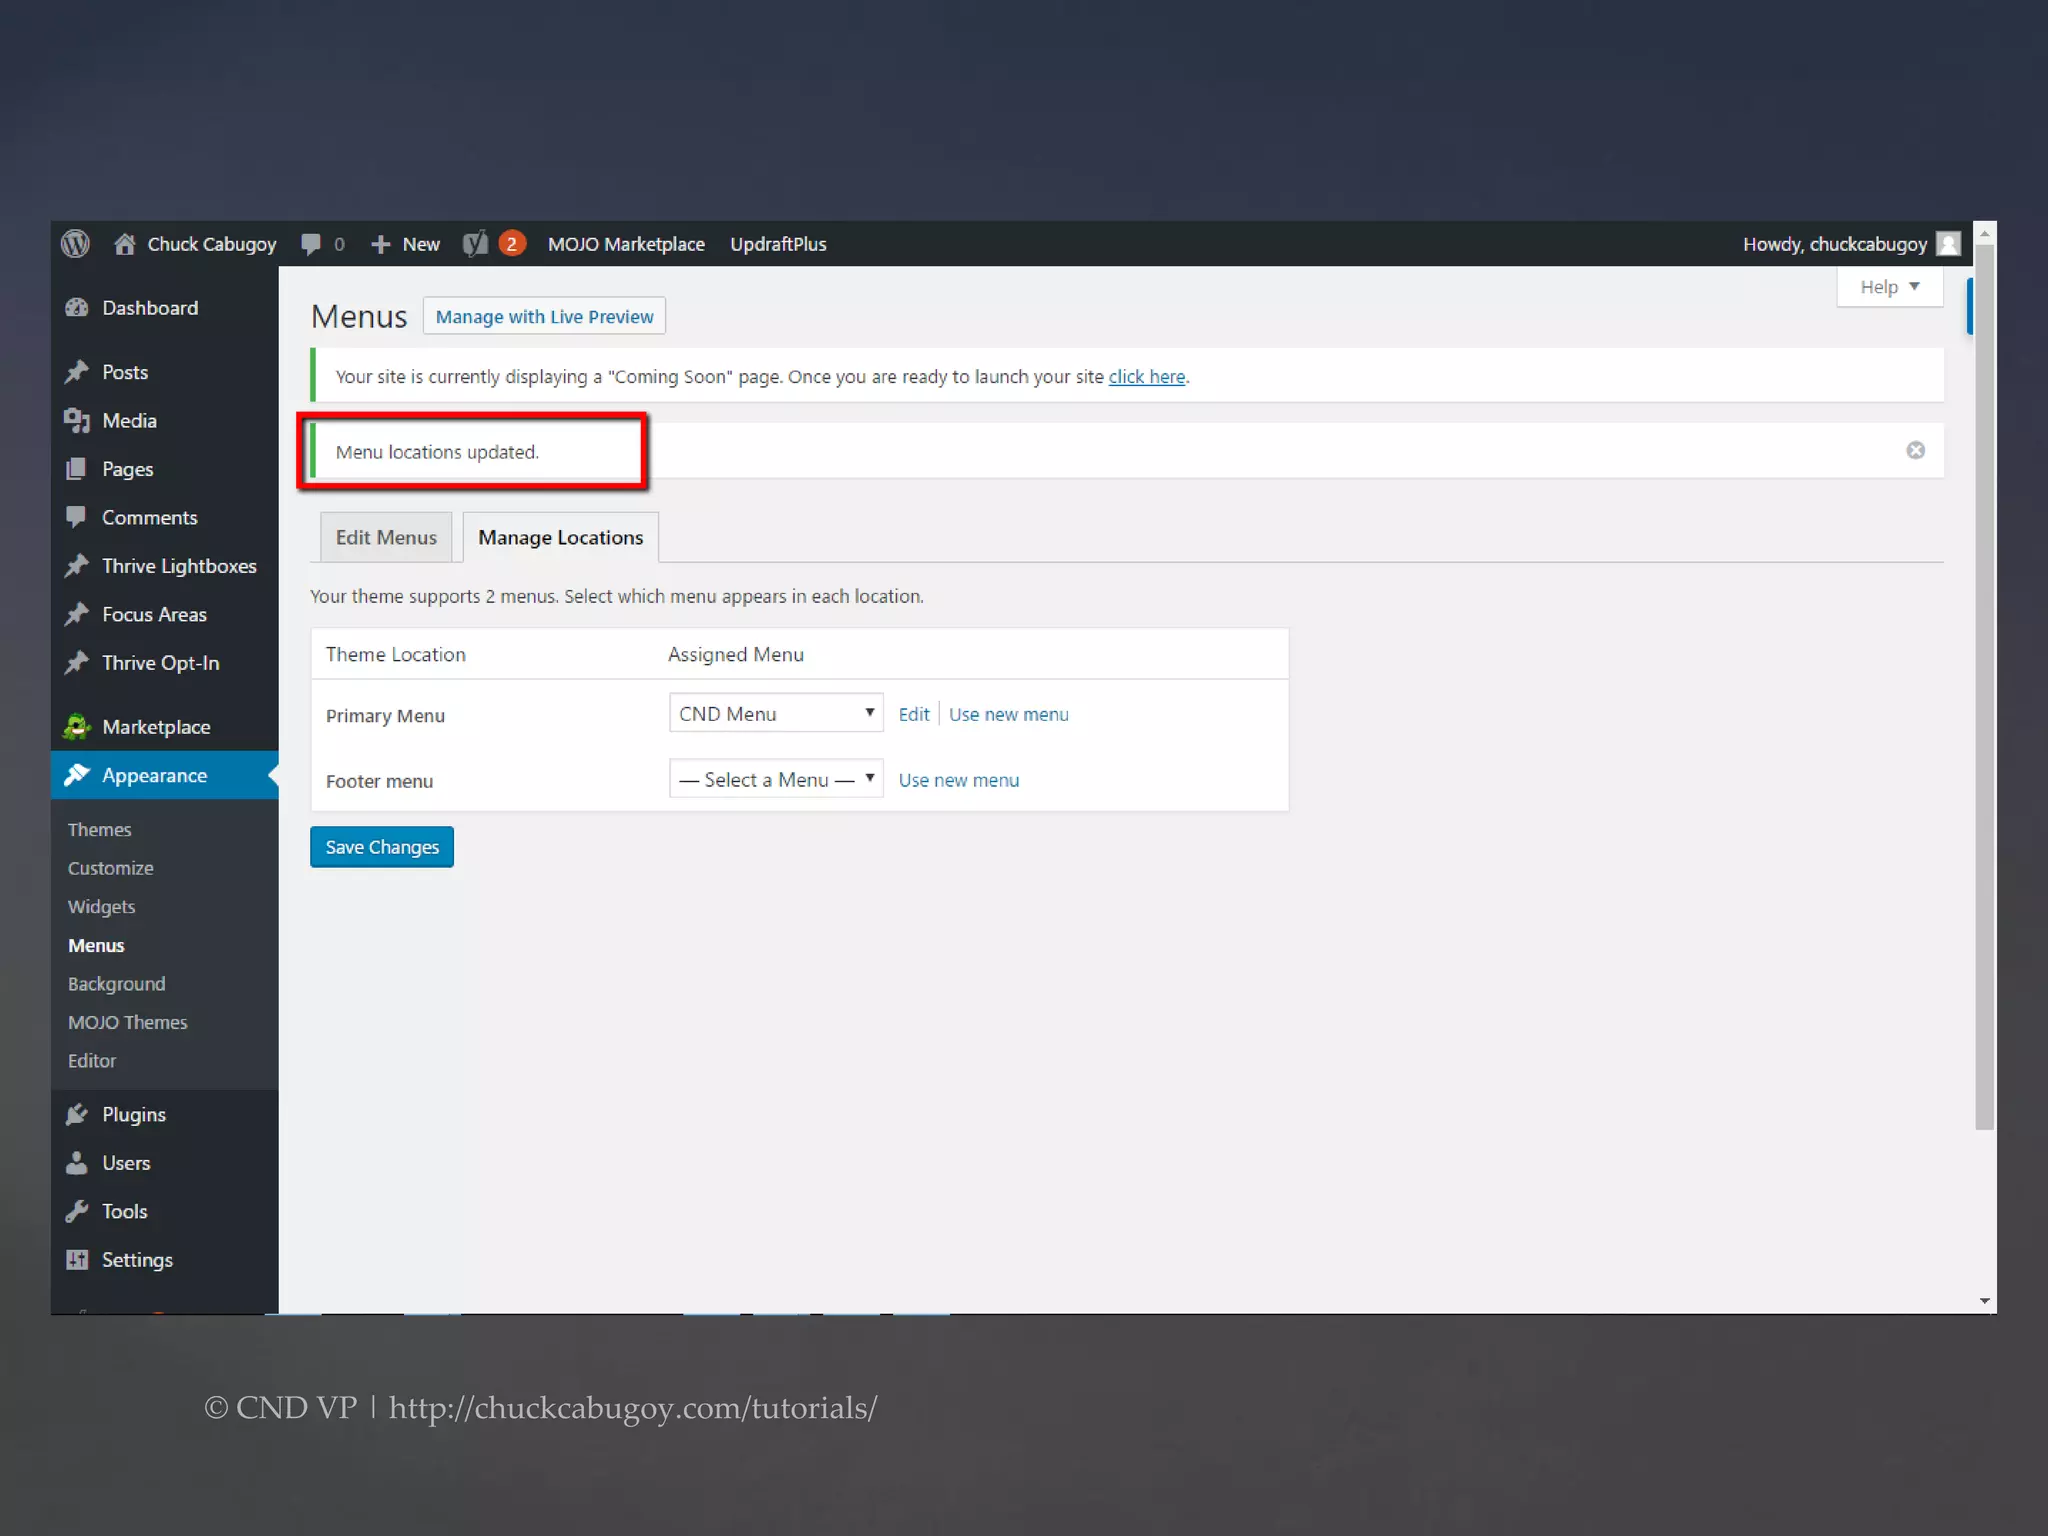
Task: Click Edit link for Primary Menu
Action: 914,714
